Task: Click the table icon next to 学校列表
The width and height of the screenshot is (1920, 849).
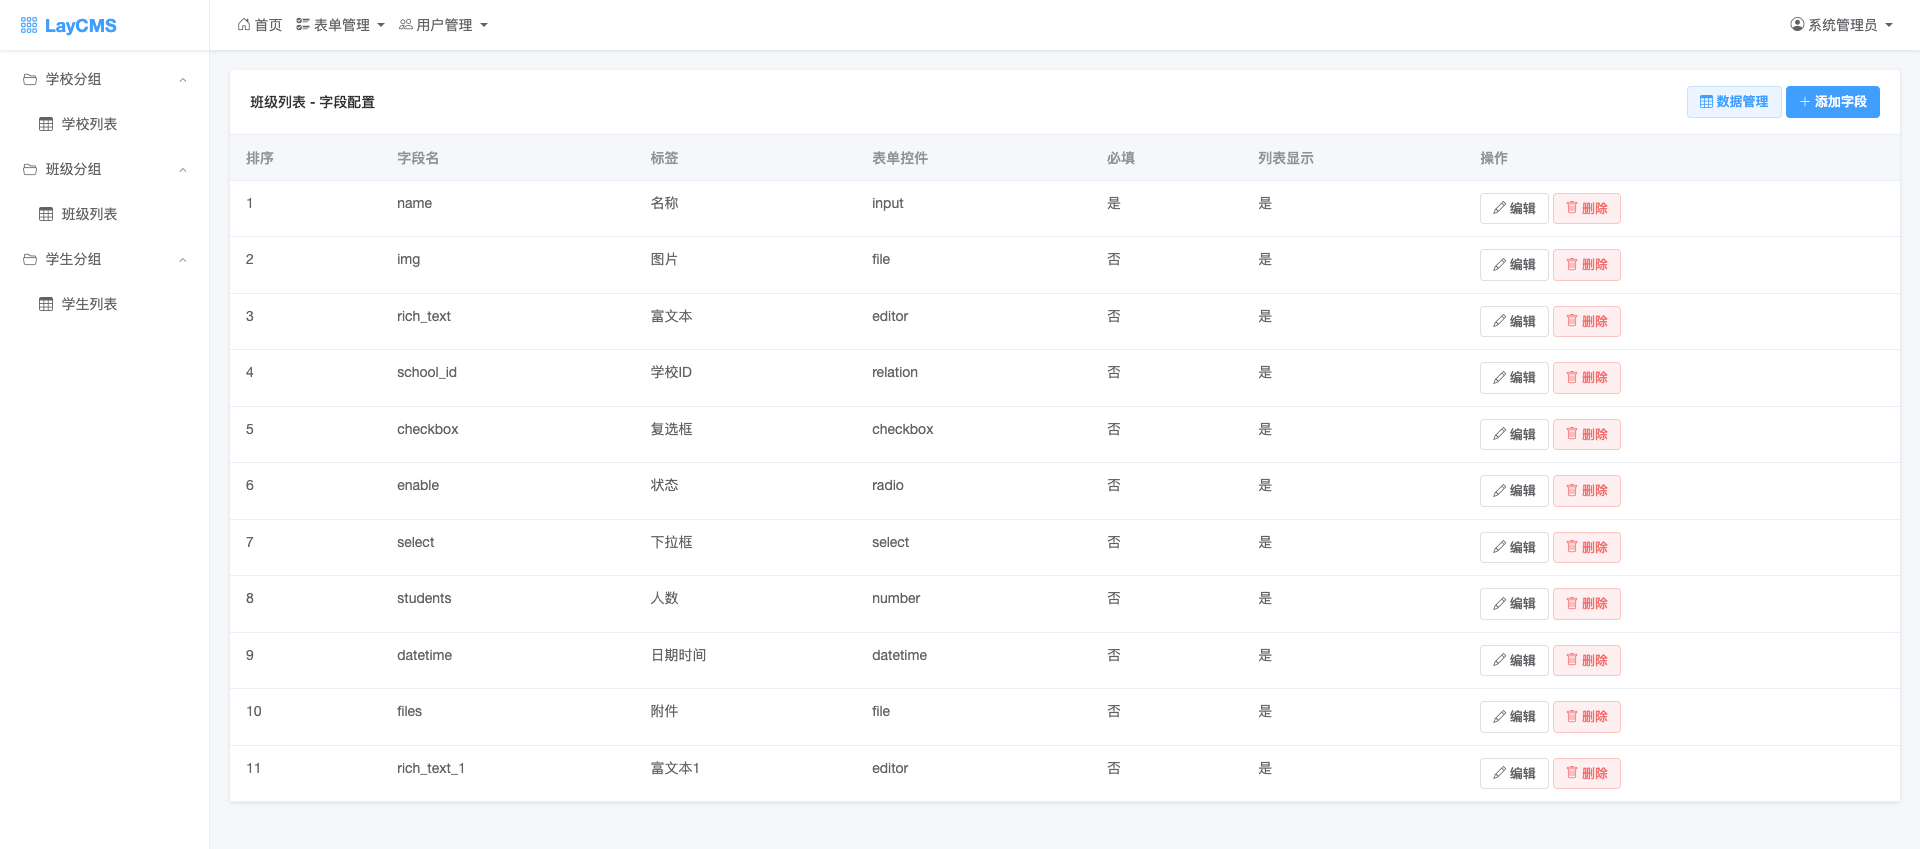Action: pyautogui.click(x=46, y=124)
